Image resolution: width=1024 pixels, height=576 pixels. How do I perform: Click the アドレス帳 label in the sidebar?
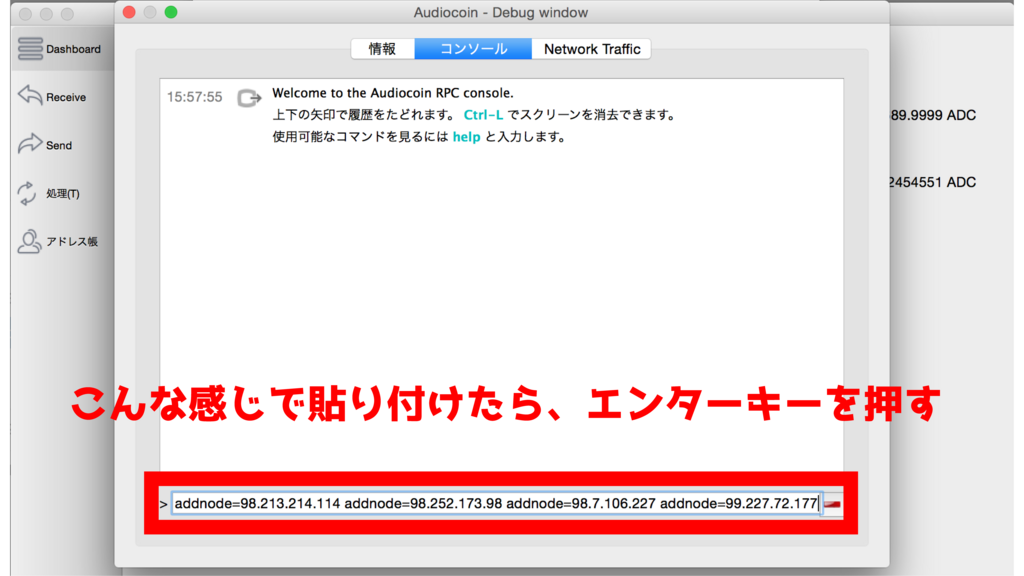pyautogui.click(x=72, y=242)
